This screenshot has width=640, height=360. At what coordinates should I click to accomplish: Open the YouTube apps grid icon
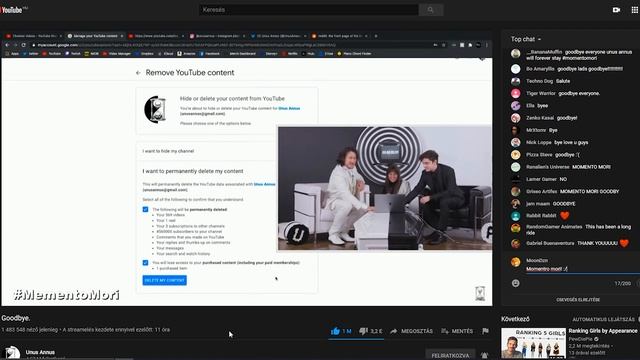[x=635, y=10]
